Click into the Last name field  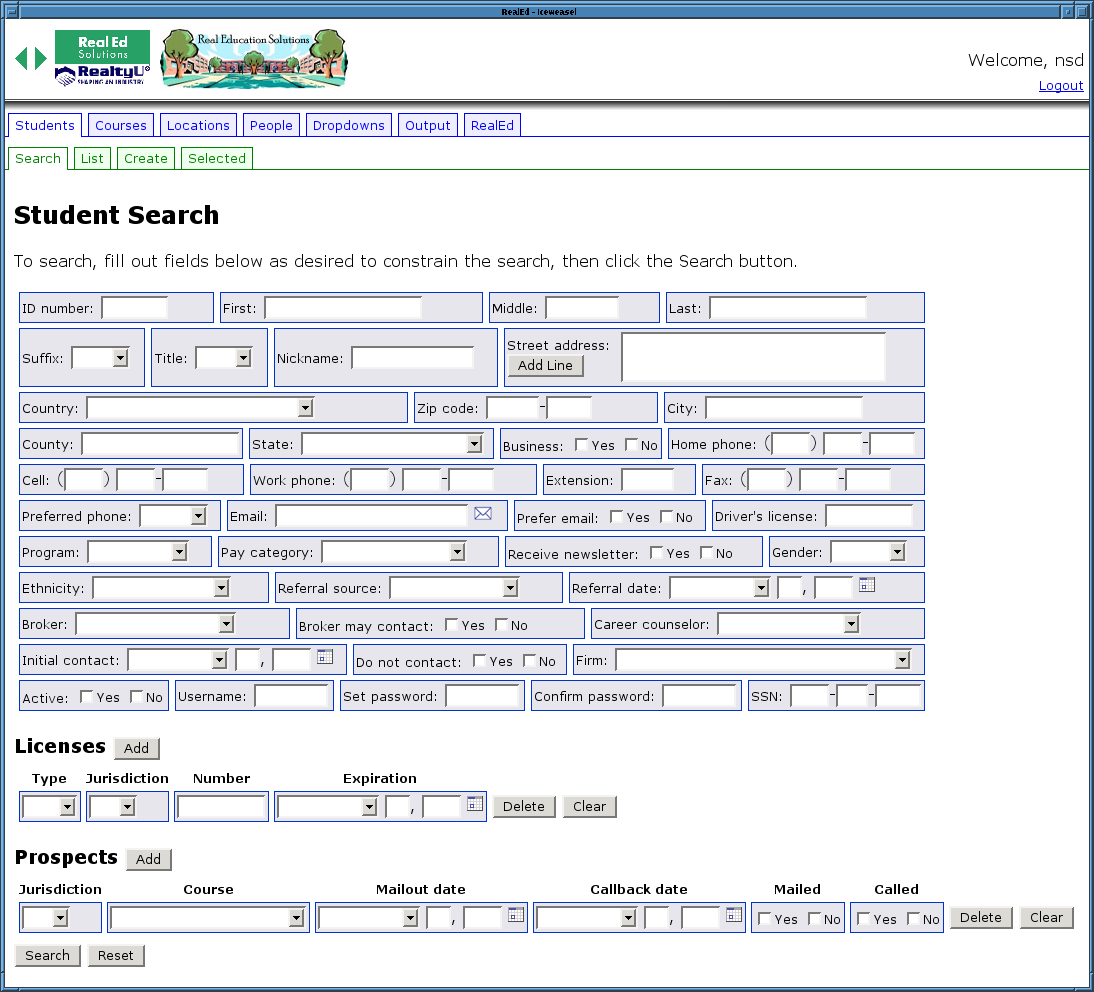coord(787,308)
